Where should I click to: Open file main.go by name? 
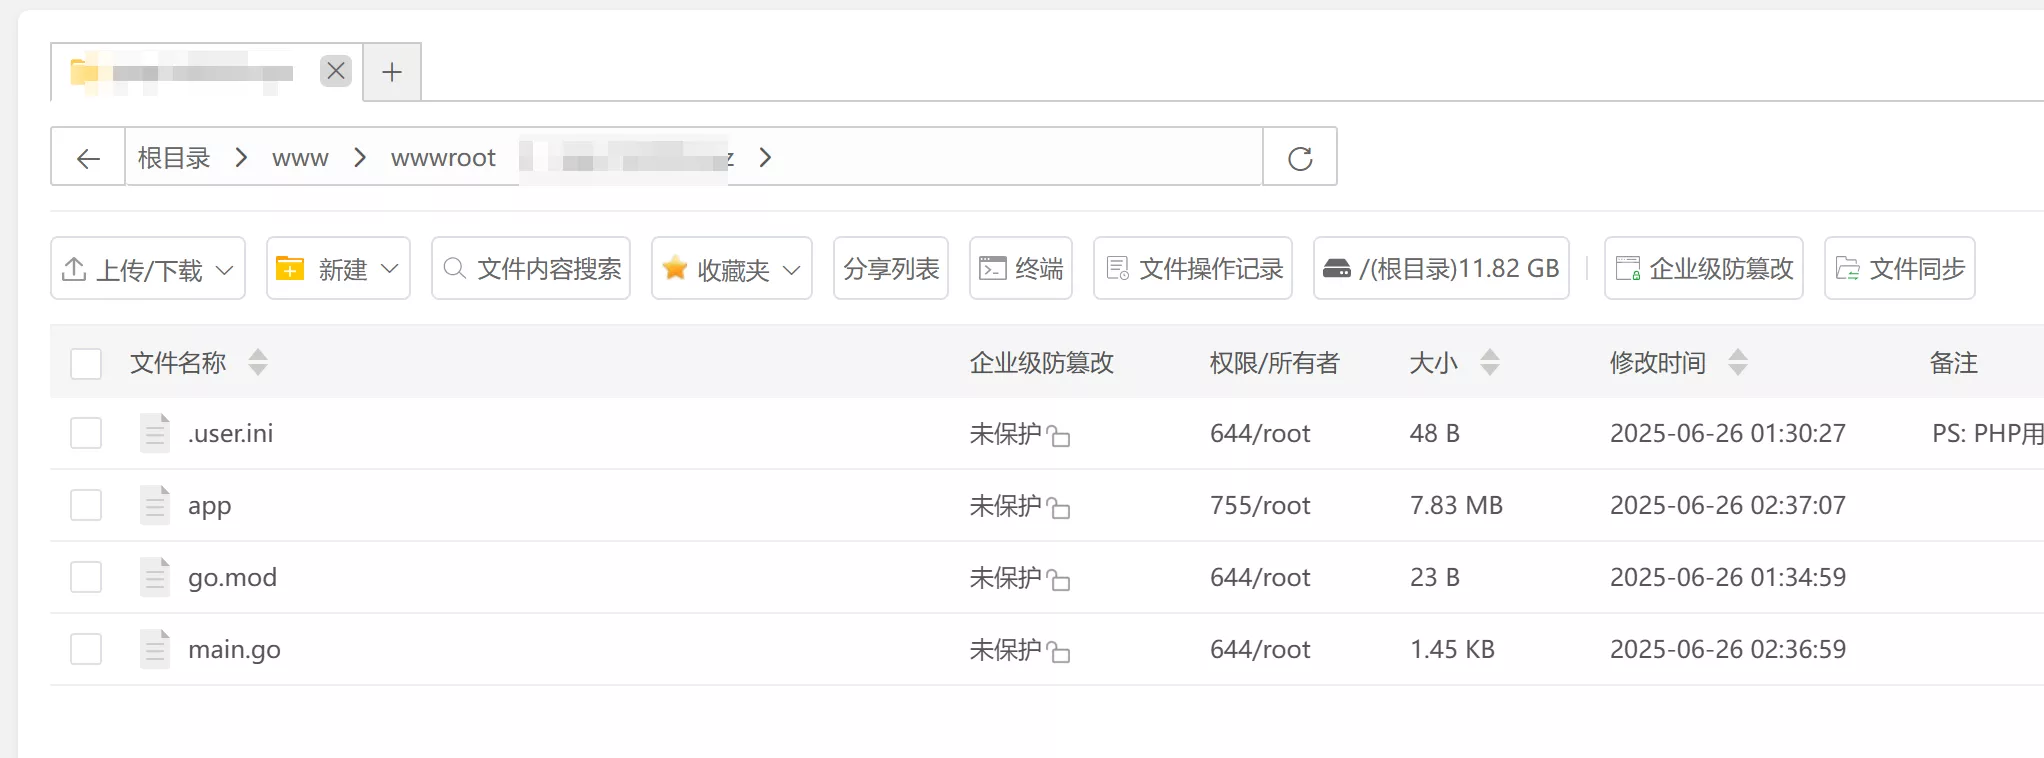point(234,650)
